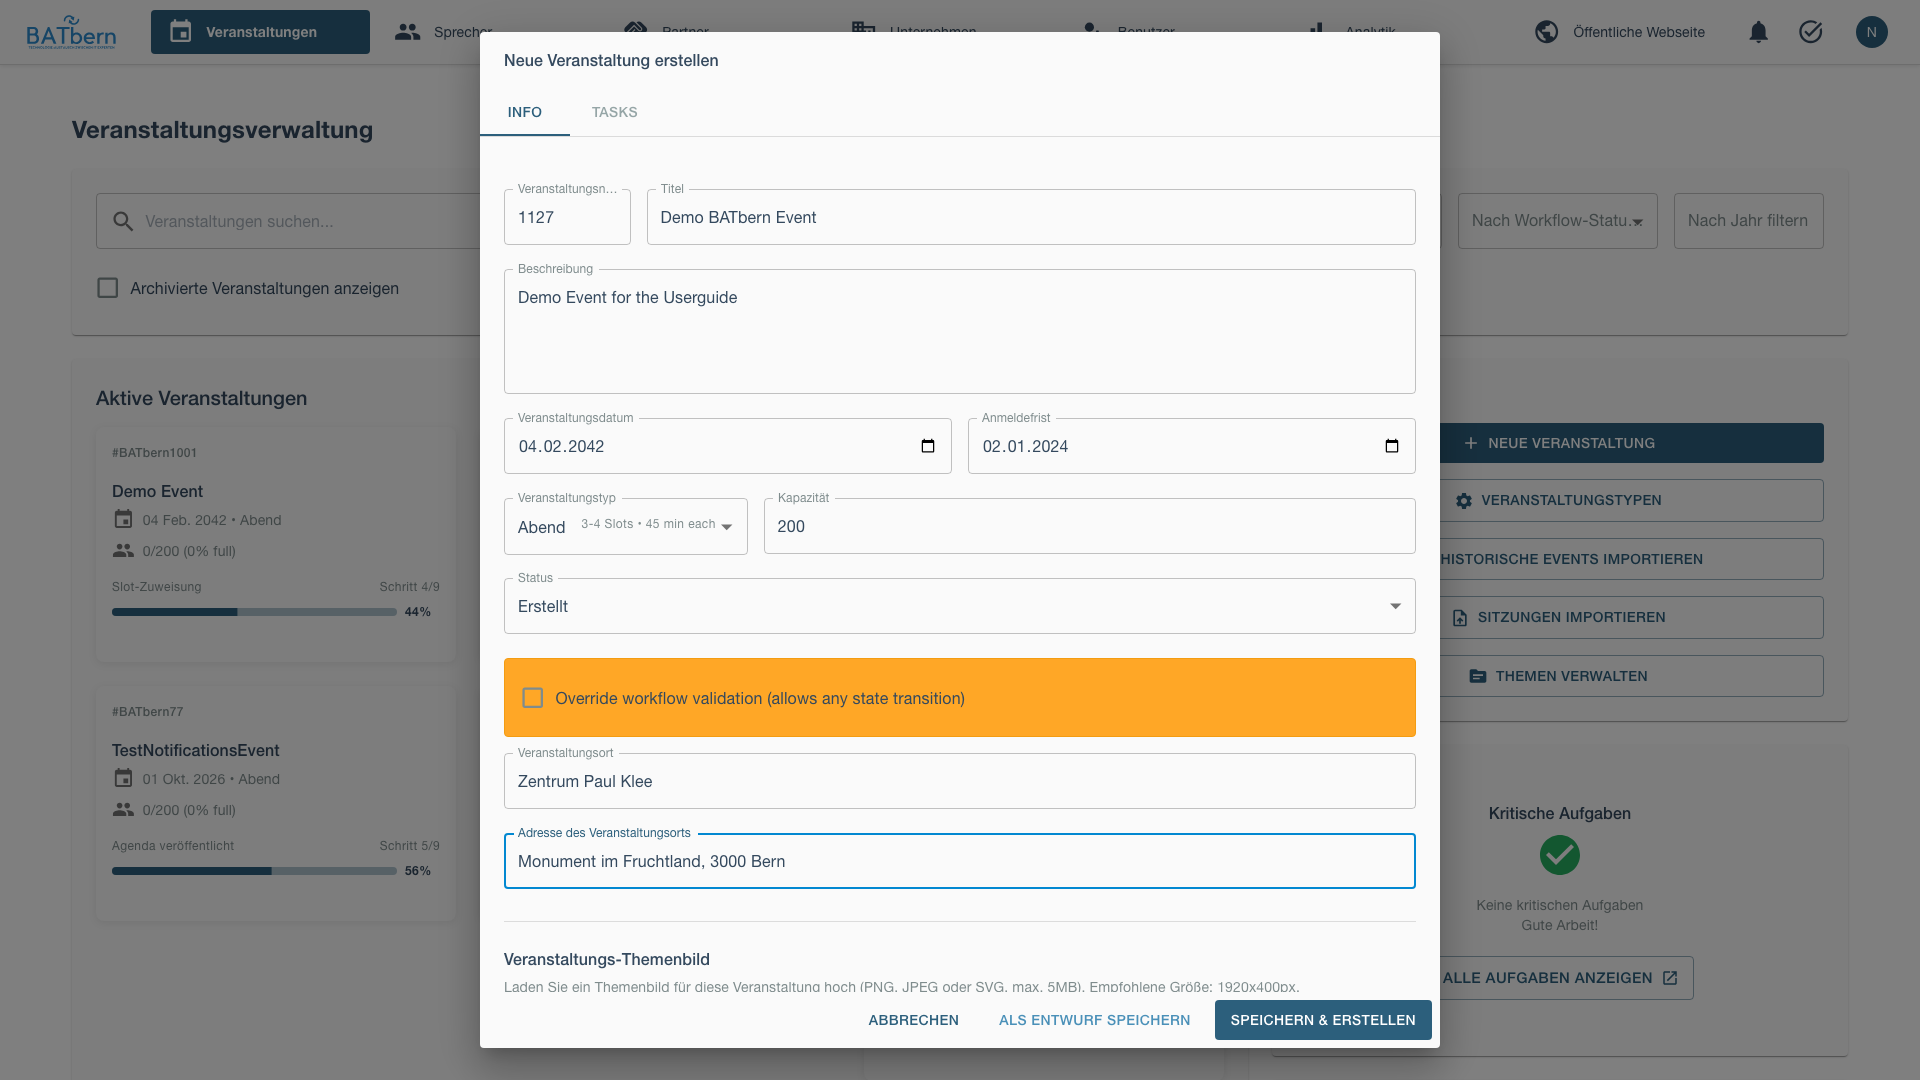Open the TestNotificationsEvent card title
This screenshot has height=1080, width=1920.
coord(195,750)
